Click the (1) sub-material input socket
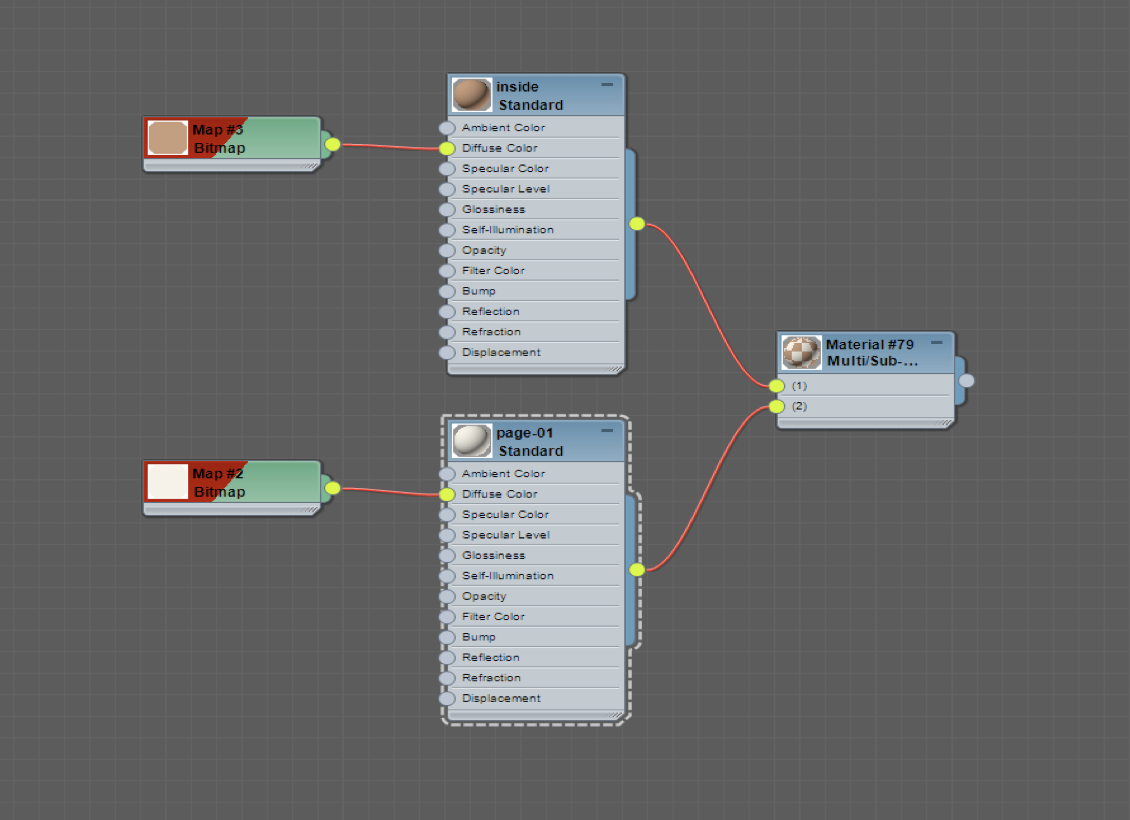 tap(776, 386)
